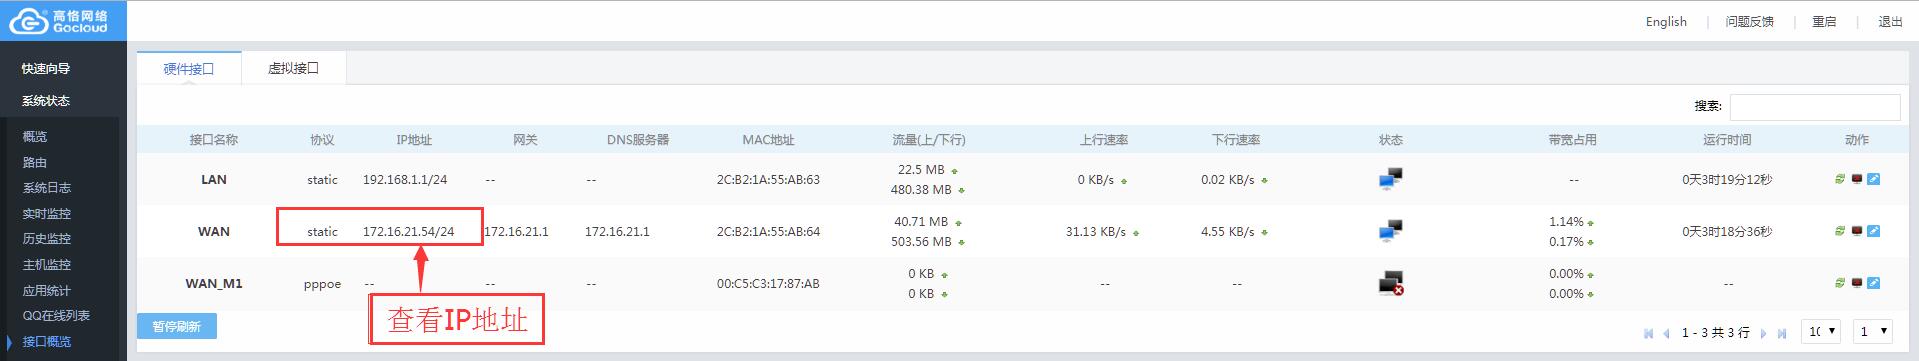This screenshot has width=1919, height=361.
Task: Click the Gocloud logo in the header
Action: click(x=63, y=20)
